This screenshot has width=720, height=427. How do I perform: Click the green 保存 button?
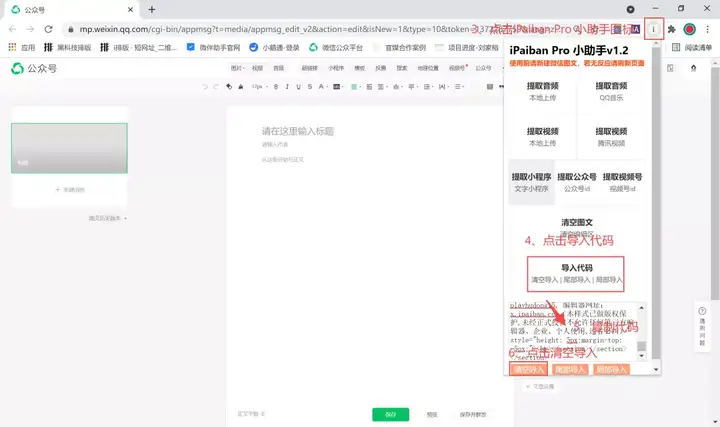tap(390, 414)
